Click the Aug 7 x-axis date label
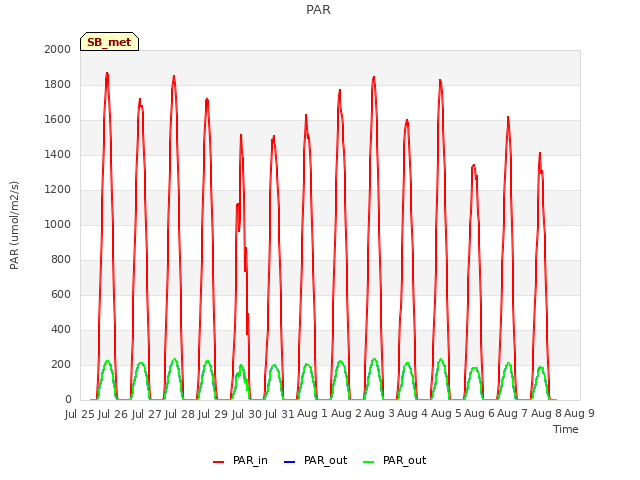The height and width of the screenshot is (480, 640). coord(513,414)
